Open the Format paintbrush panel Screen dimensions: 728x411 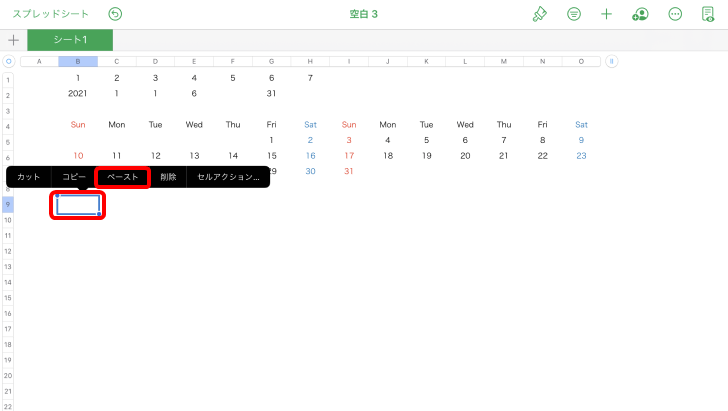pos(540,14)
